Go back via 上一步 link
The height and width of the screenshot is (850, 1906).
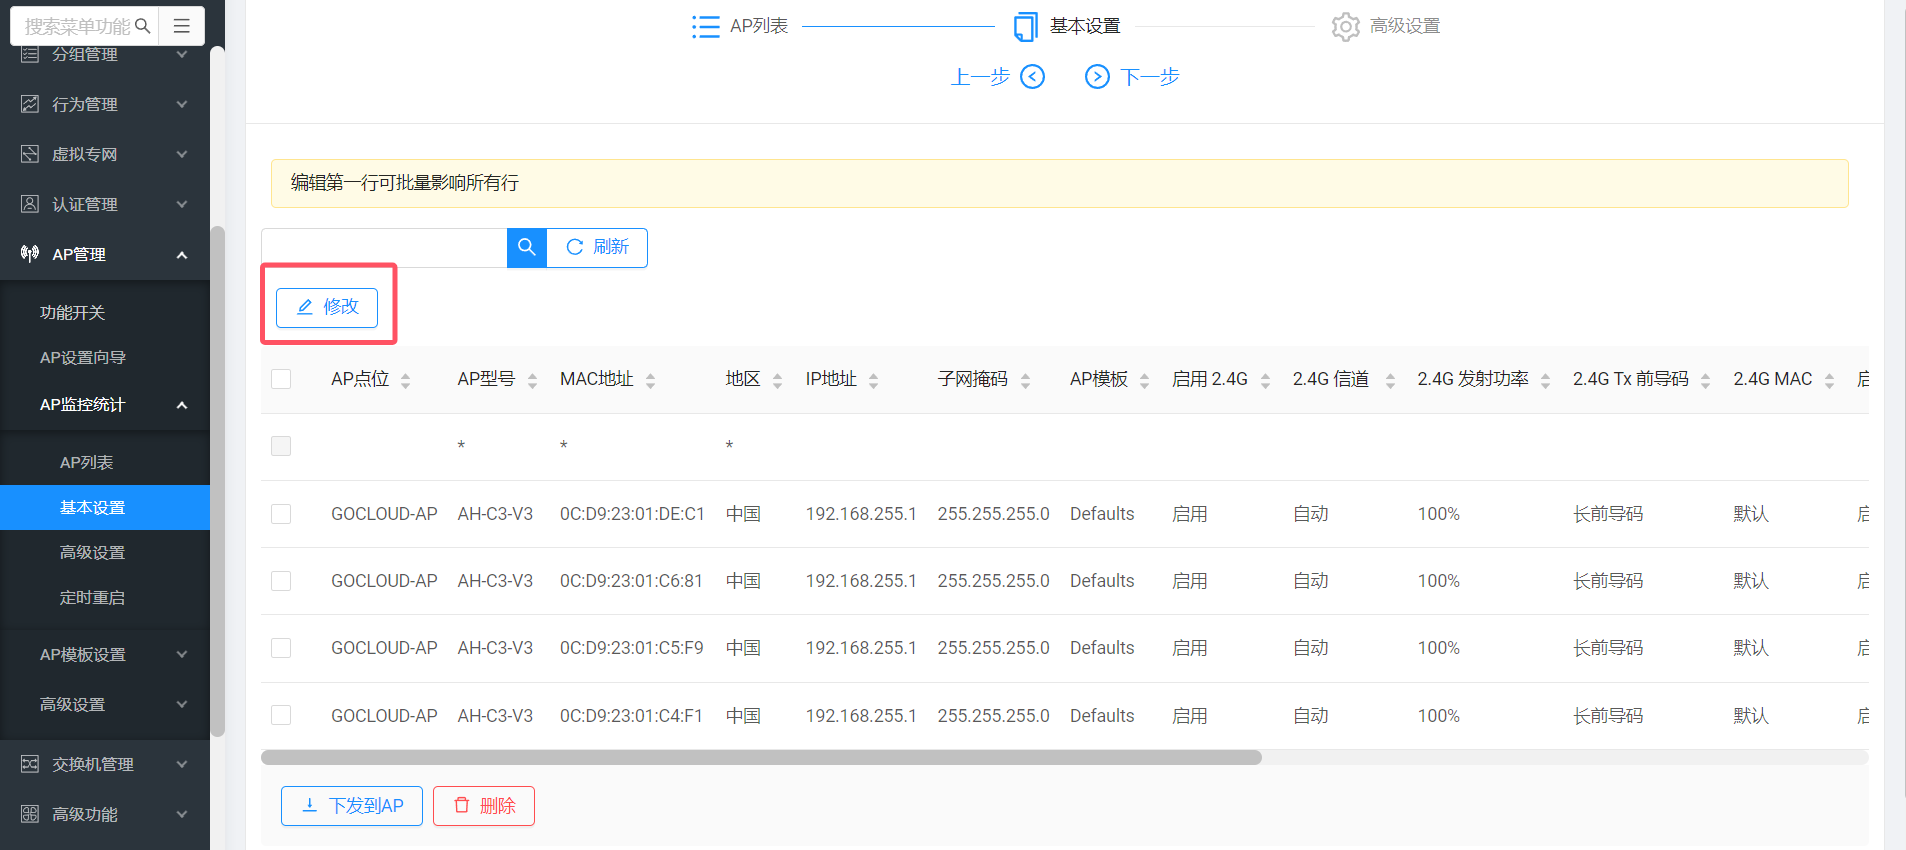pos(980,77)
